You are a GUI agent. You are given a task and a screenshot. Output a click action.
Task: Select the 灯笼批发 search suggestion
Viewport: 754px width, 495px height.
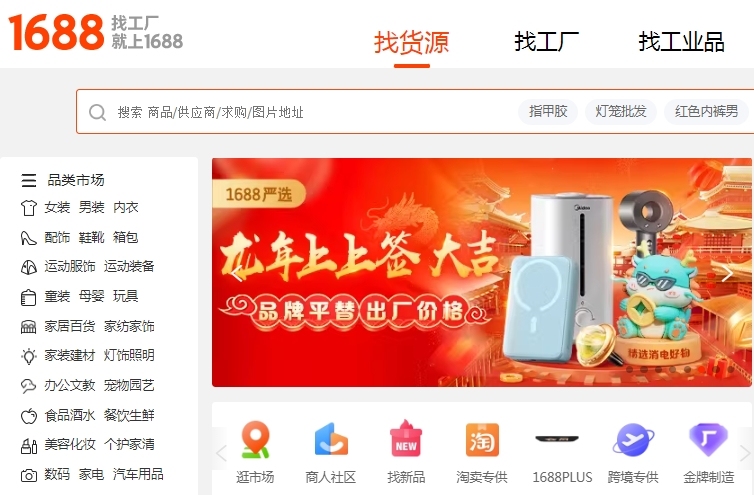pyautogui.click(x=620, y=112)
